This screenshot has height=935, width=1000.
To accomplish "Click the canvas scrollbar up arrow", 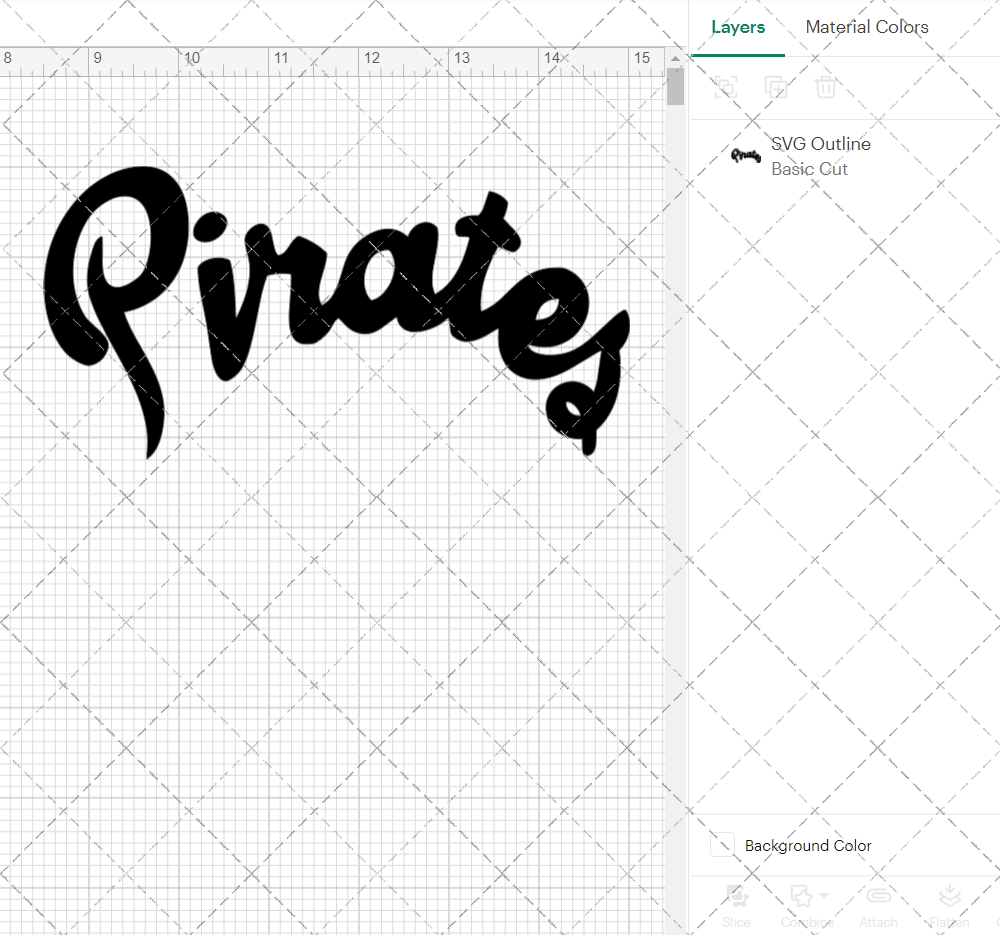I will click(x=675, y=58).
